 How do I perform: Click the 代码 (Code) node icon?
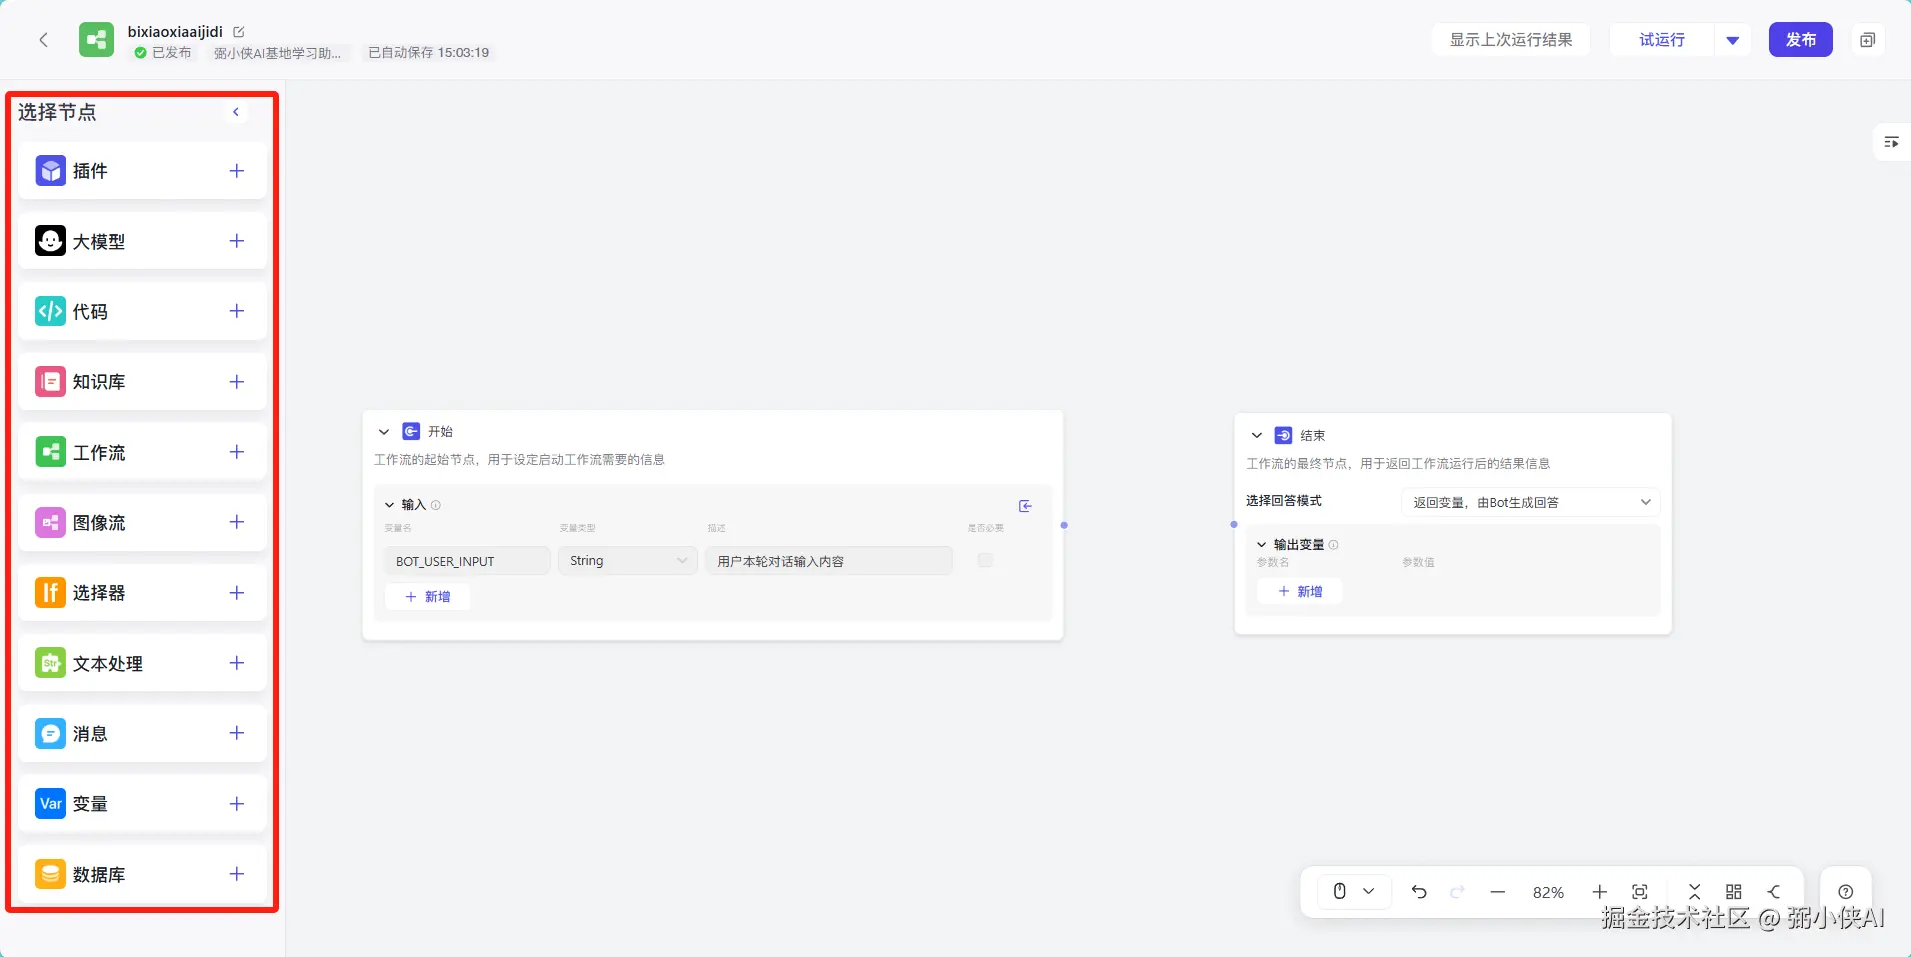[x=50, y=311]
